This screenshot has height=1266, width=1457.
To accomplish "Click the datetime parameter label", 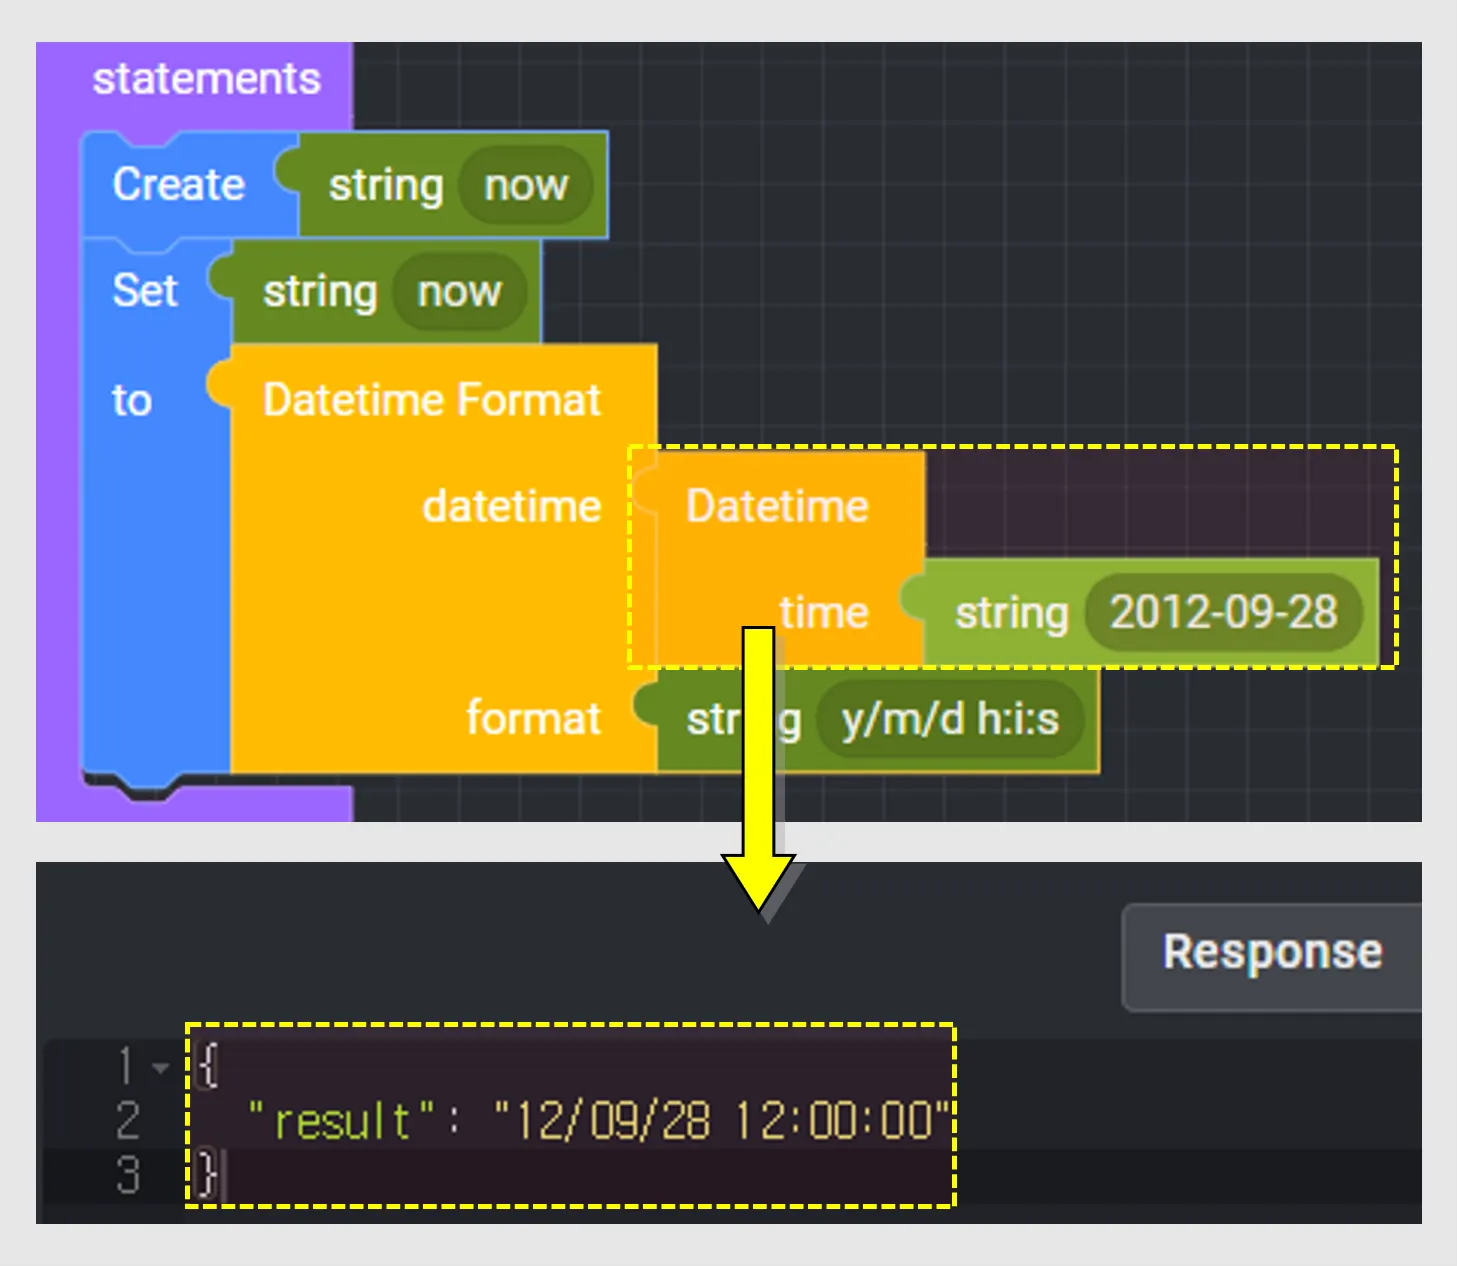I will (x=511, y=506).
